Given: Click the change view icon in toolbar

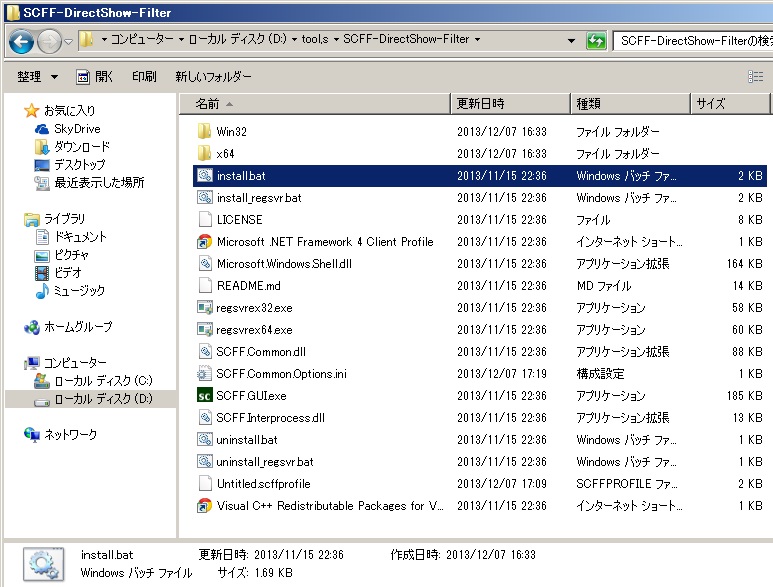Looking at the screenshot, I should [x=755, y=76].
